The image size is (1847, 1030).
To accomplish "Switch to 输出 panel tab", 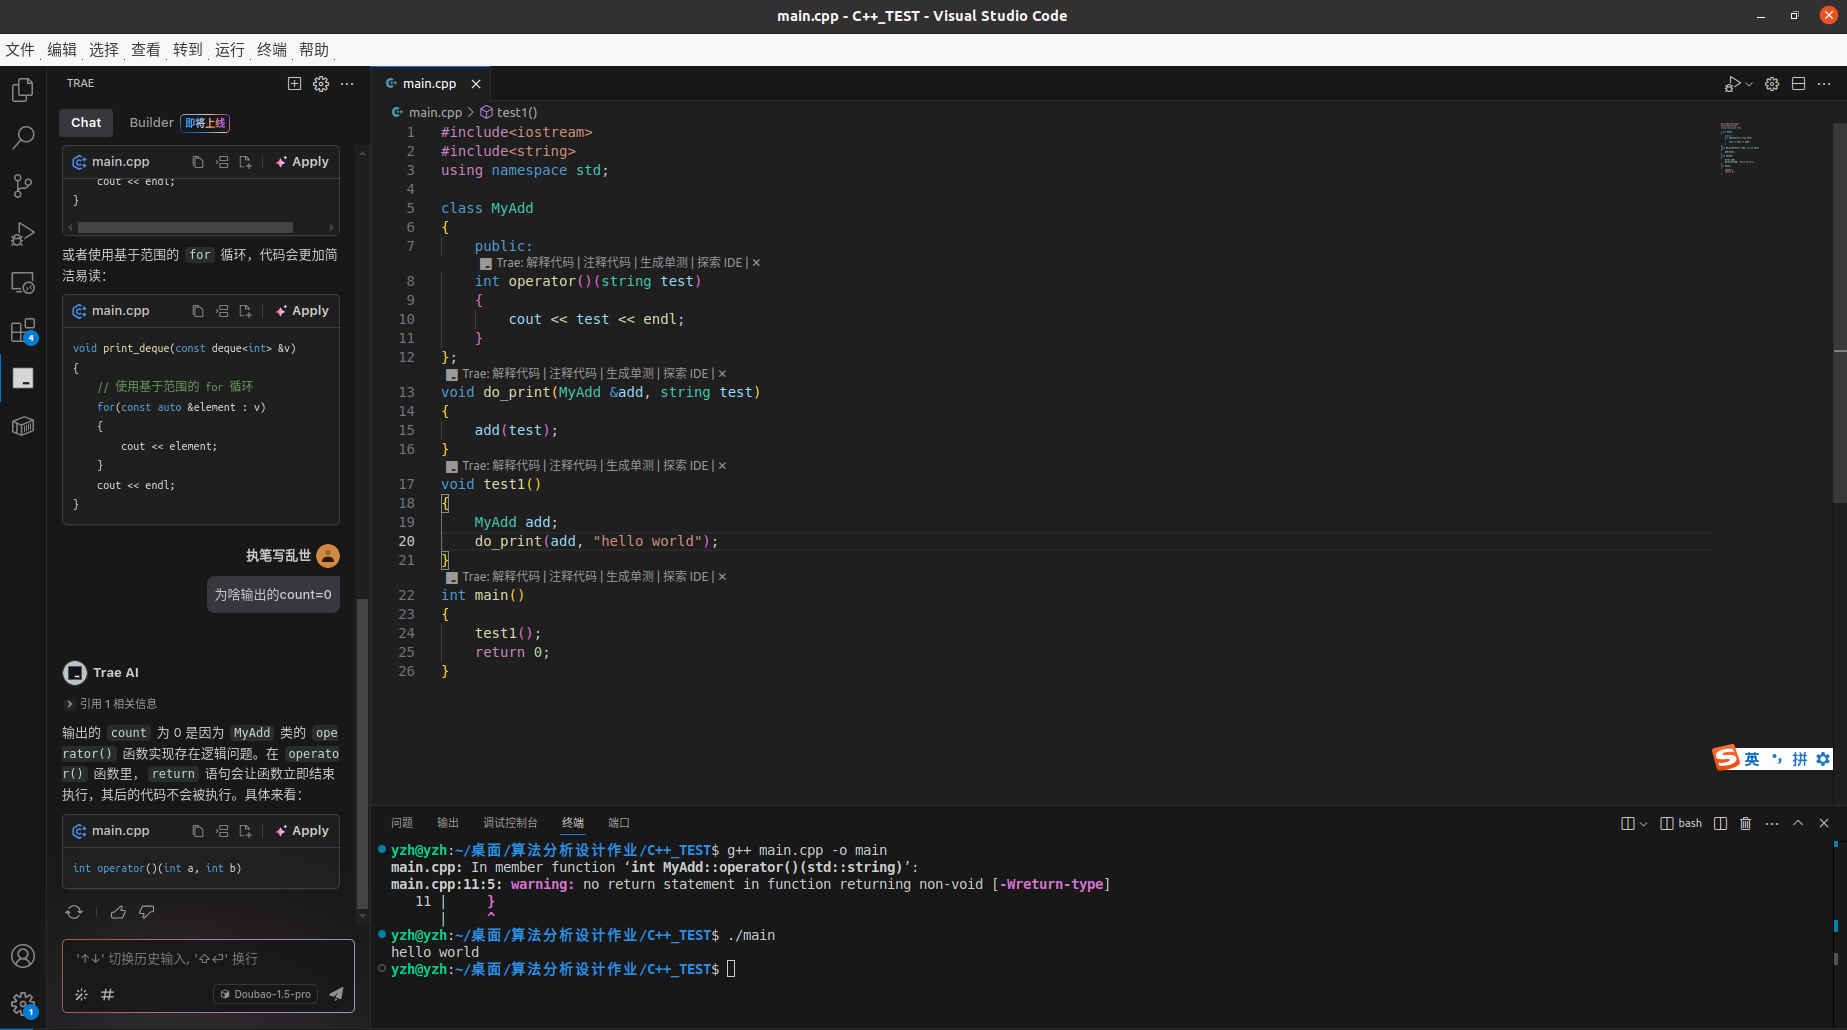I will (448, 823).
